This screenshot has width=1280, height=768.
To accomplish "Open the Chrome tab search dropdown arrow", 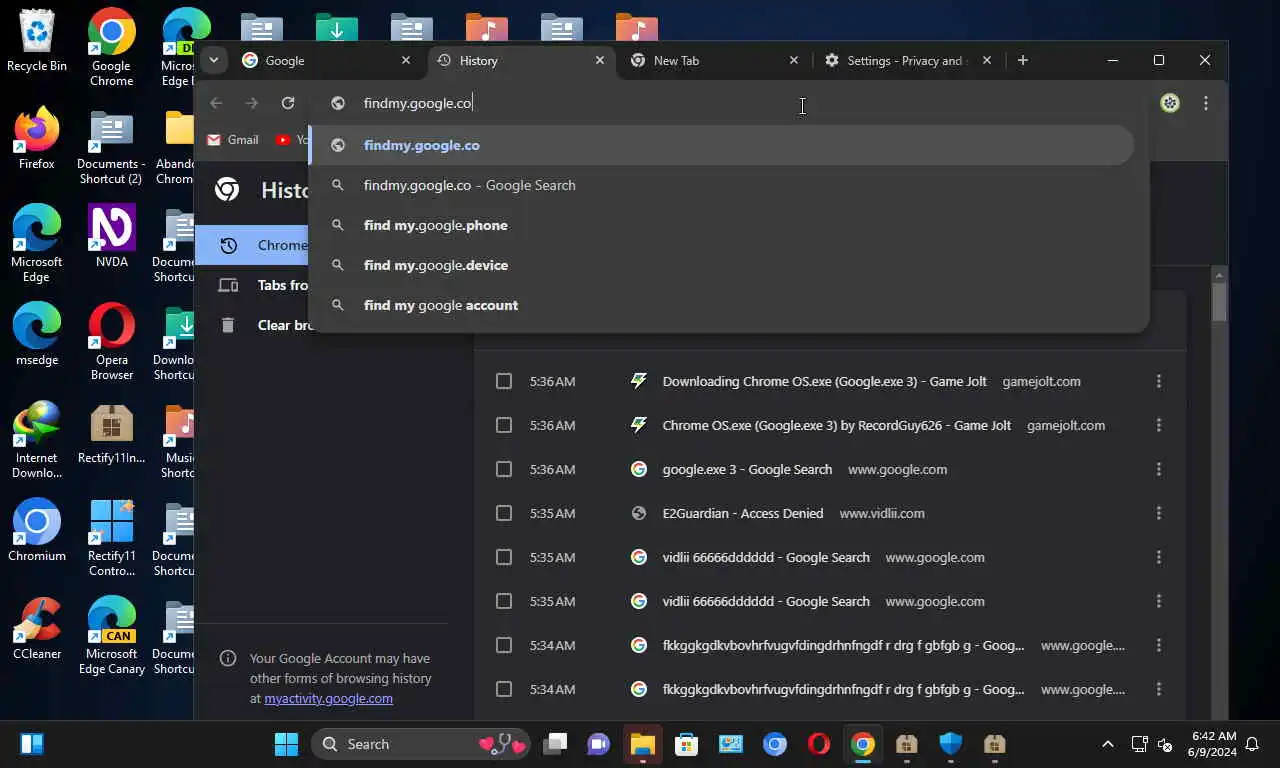I will (x=213, y=60).
